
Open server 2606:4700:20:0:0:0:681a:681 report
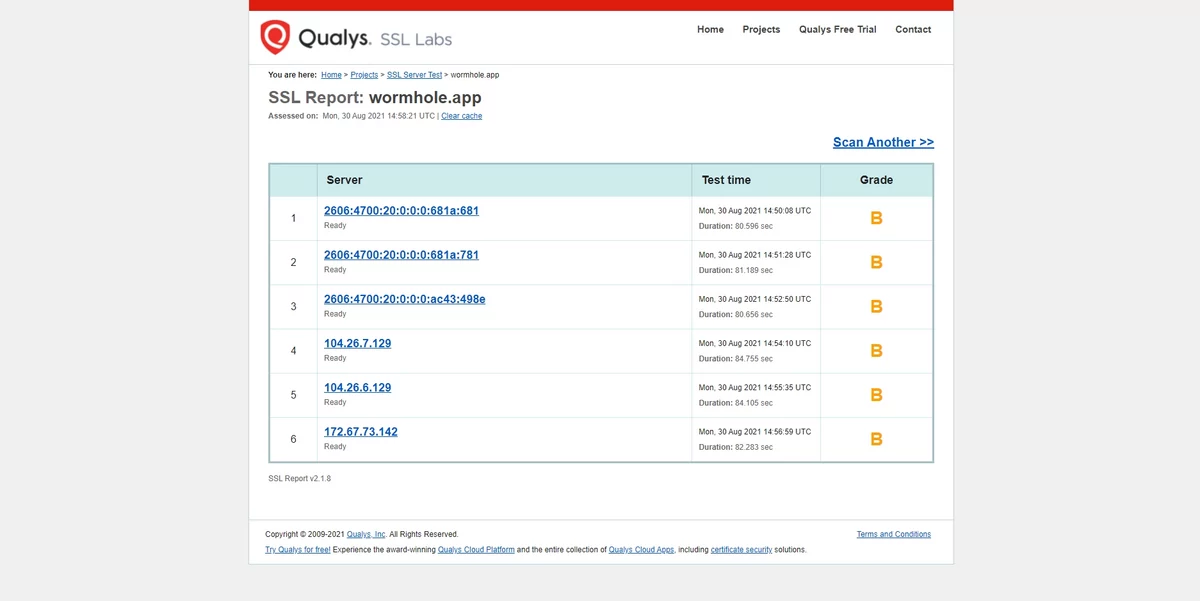(x=401, y=211)
